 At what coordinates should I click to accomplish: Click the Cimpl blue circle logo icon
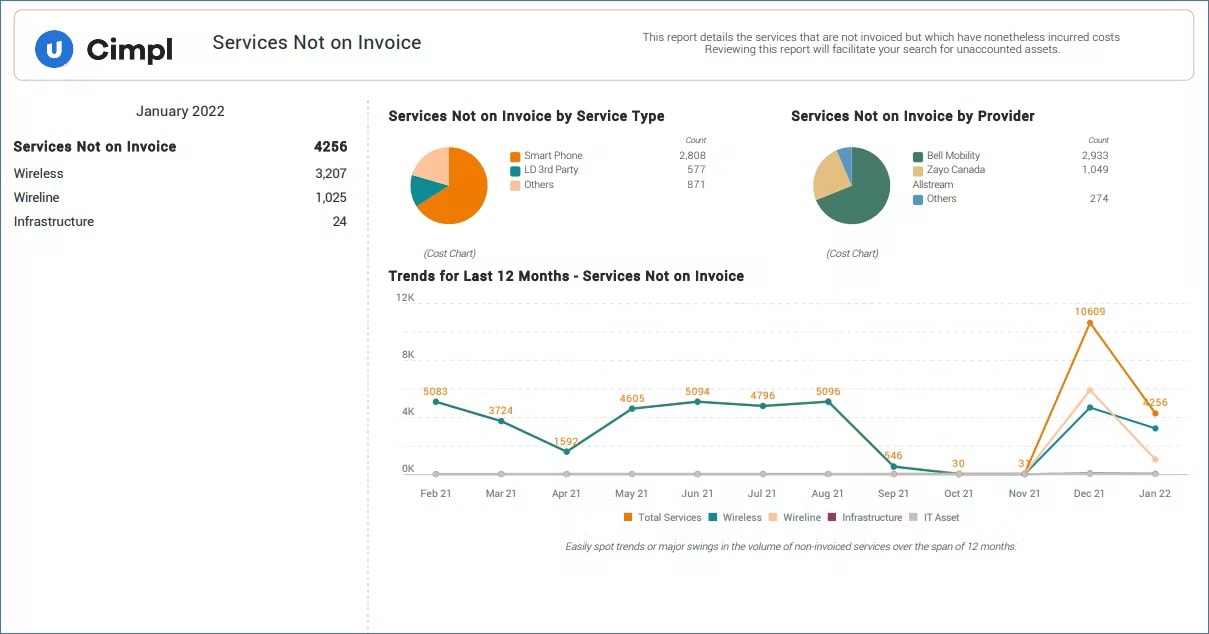(x=54, y=48)
